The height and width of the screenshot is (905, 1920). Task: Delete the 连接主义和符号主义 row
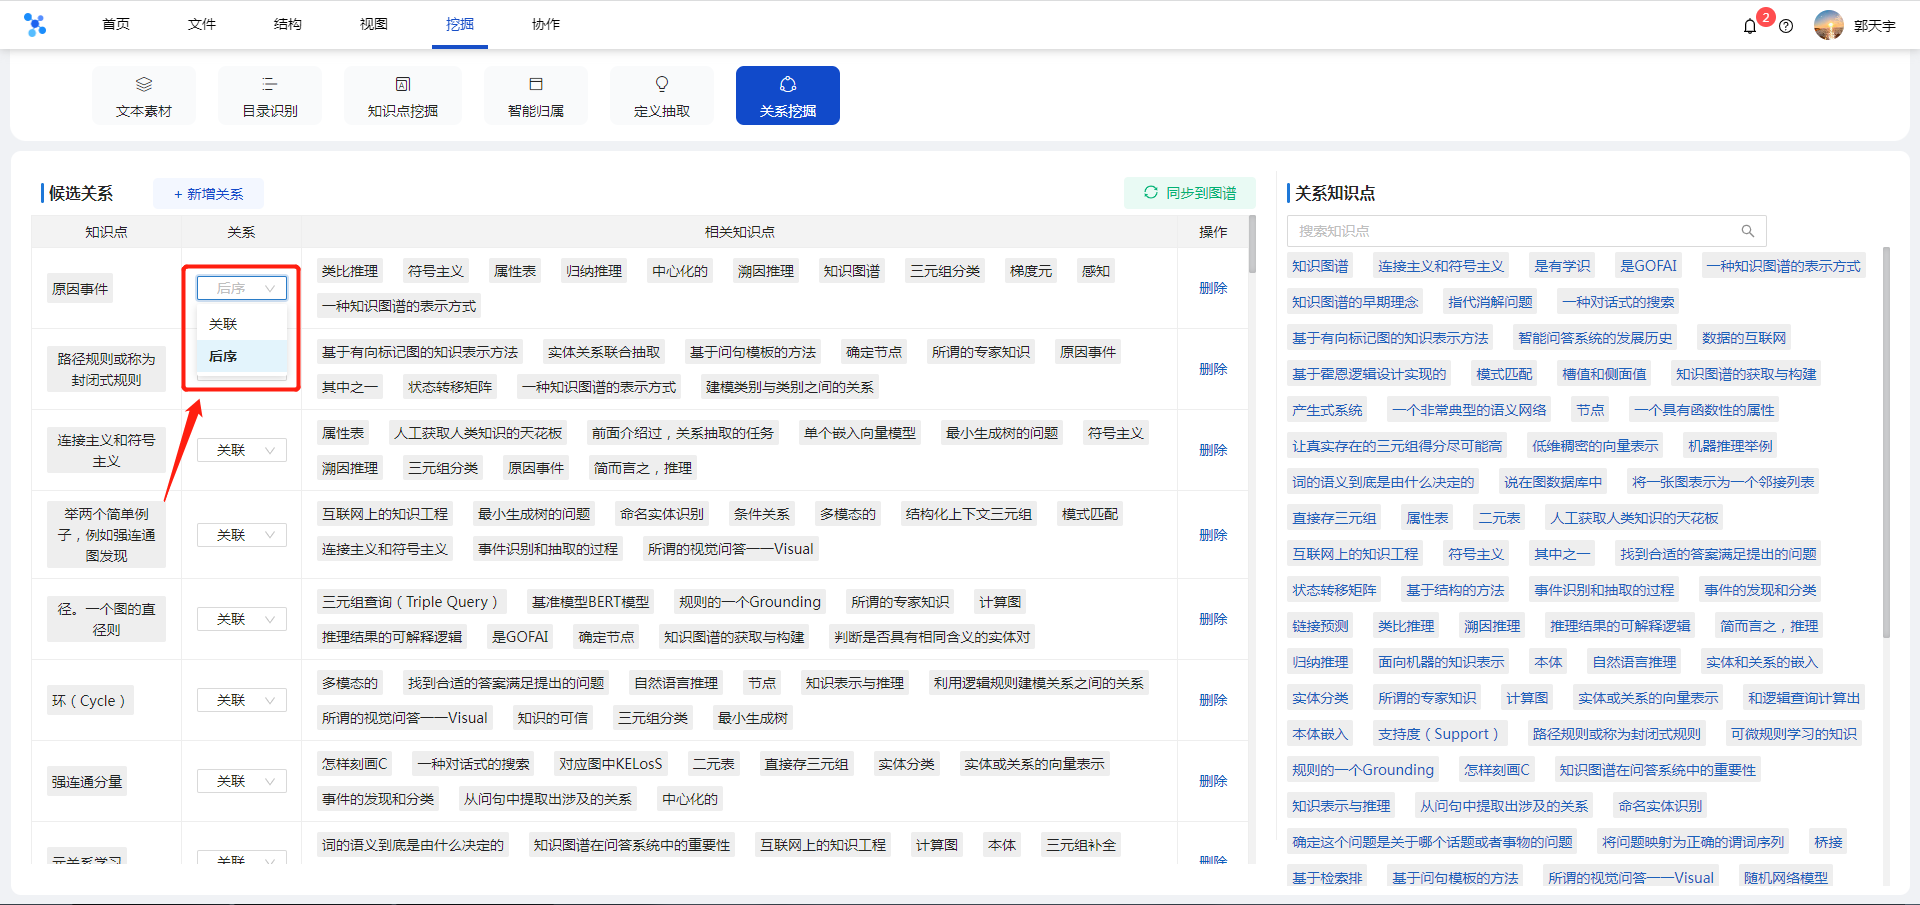click(1213, 450)
